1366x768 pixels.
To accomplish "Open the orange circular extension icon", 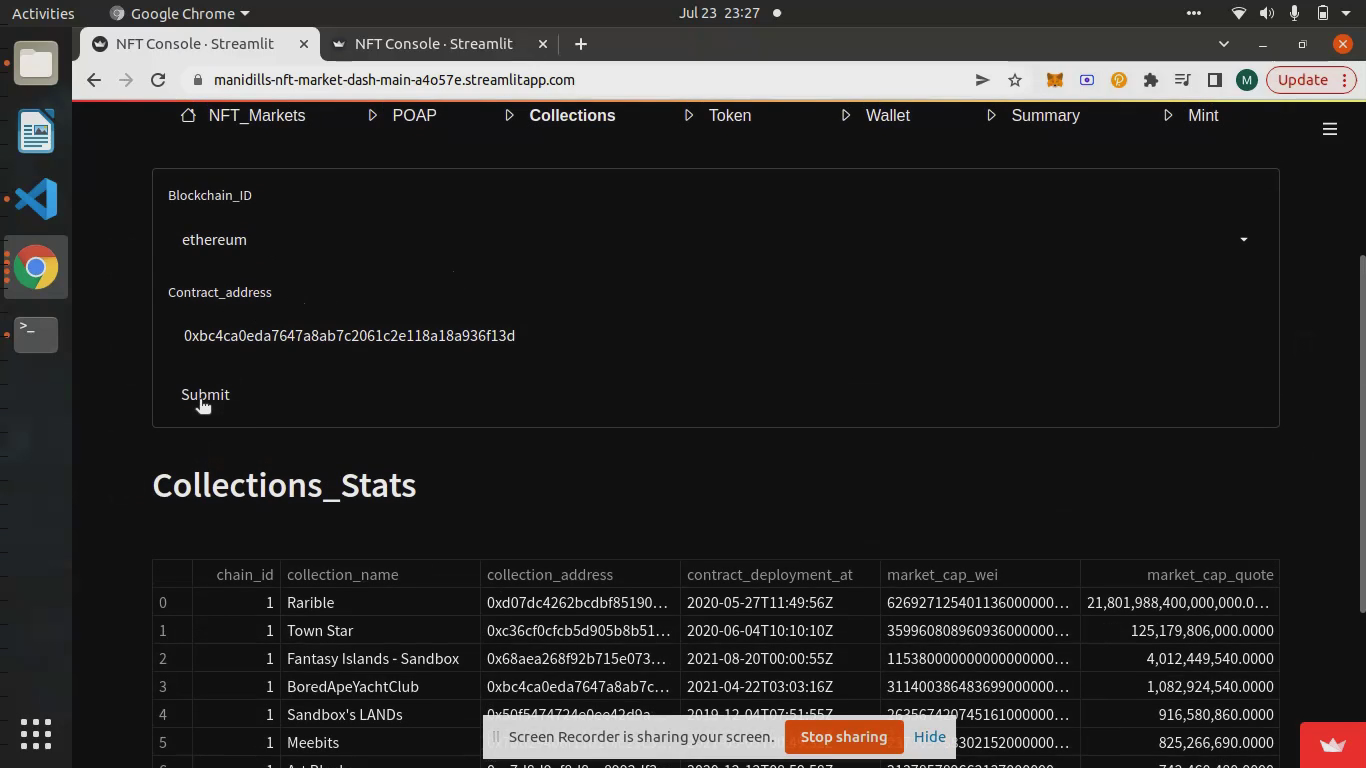I will [1119, 80].
